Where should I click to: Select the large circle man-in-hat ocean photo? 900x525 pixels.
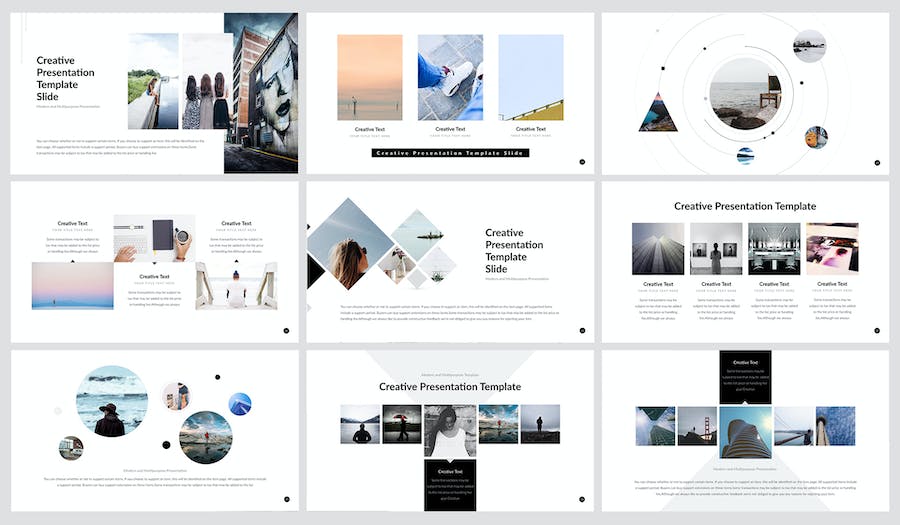tap(112, 401)
